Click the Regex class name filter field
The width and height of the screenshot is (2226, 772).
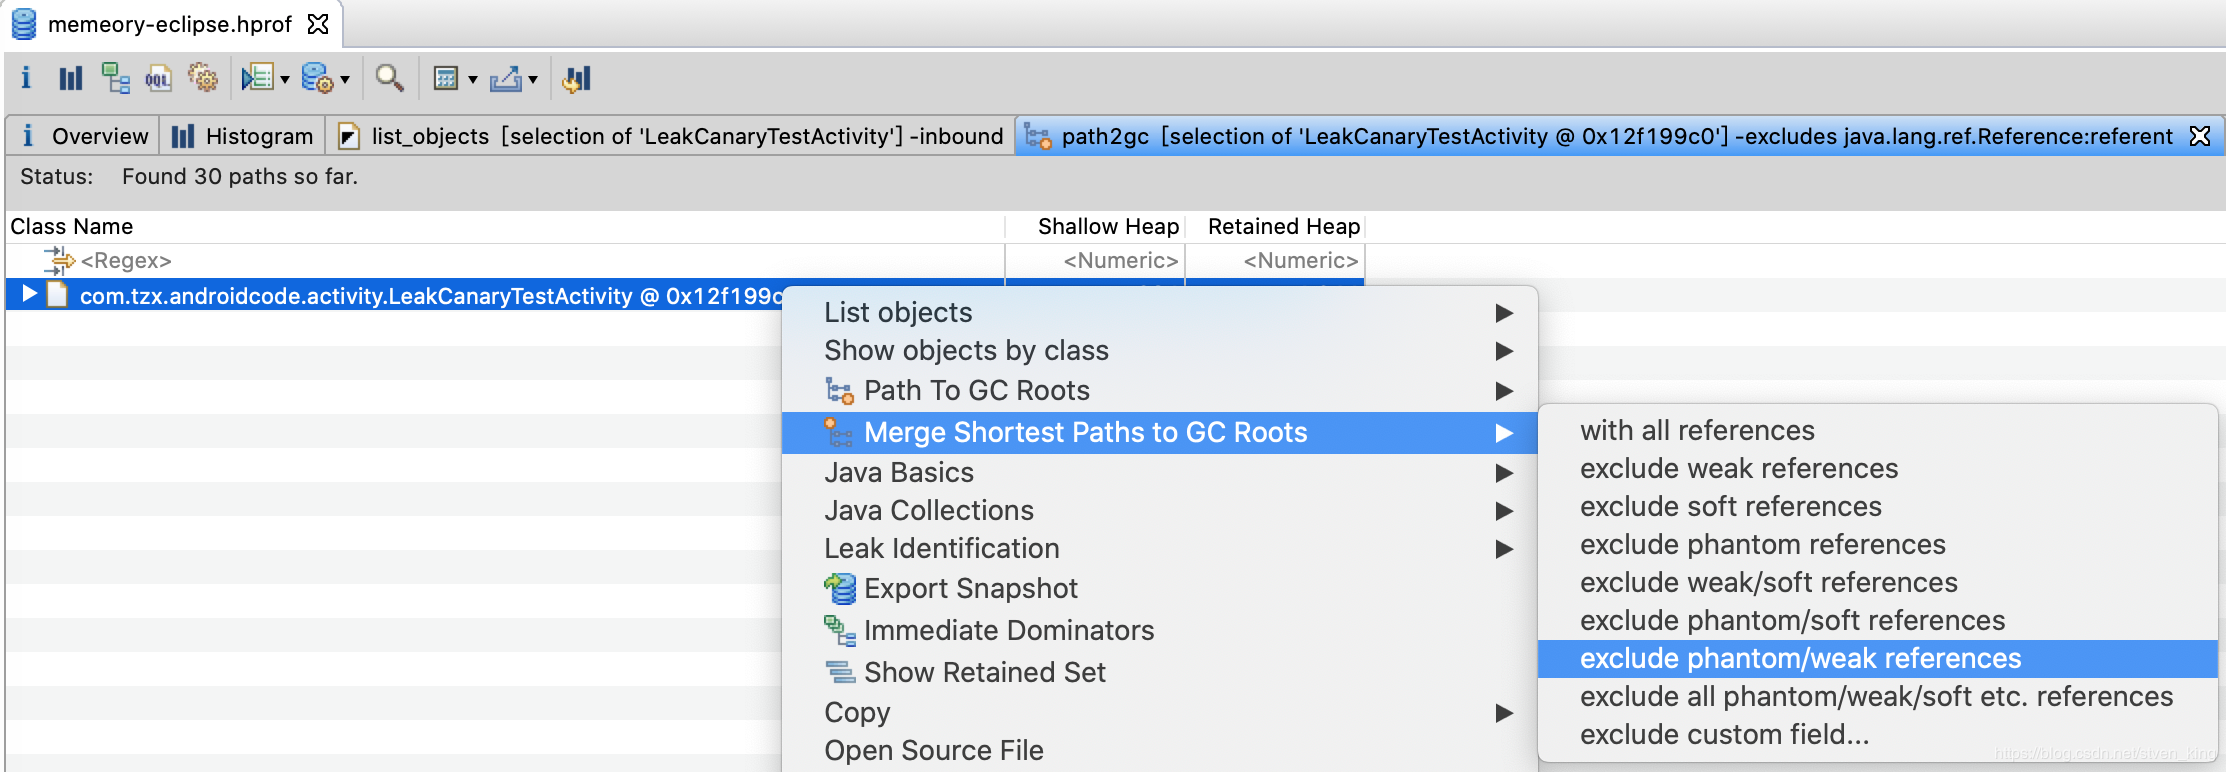tap(505, 261)
